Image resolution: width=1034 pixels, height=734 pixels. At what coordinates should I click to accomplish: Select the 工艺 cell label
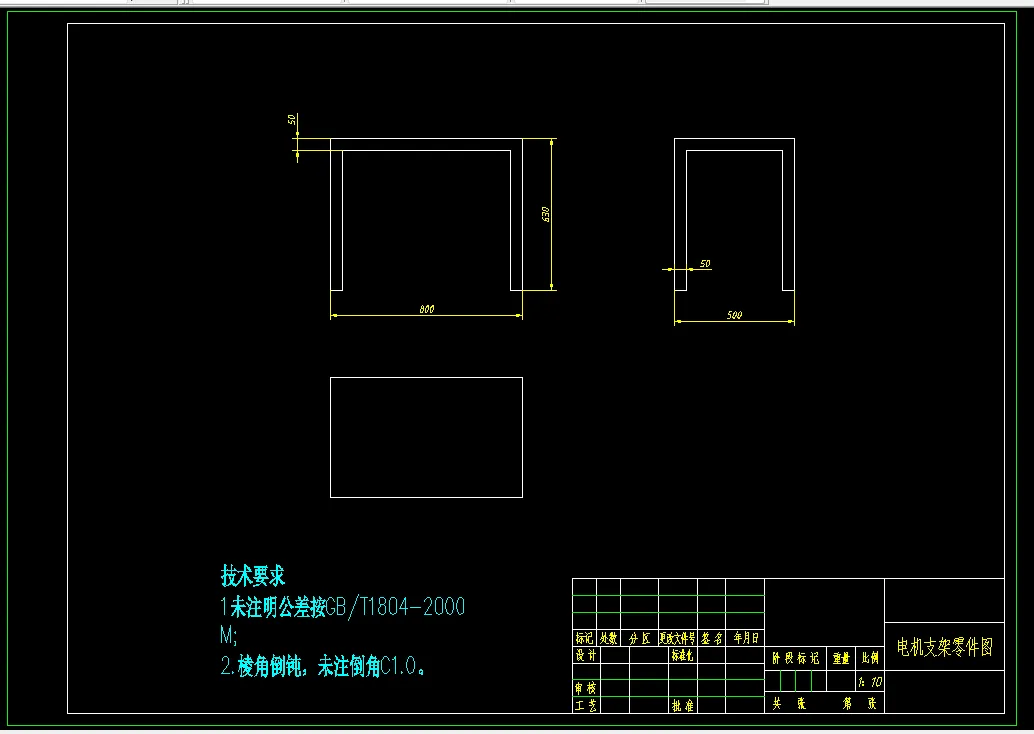(586, 705)
